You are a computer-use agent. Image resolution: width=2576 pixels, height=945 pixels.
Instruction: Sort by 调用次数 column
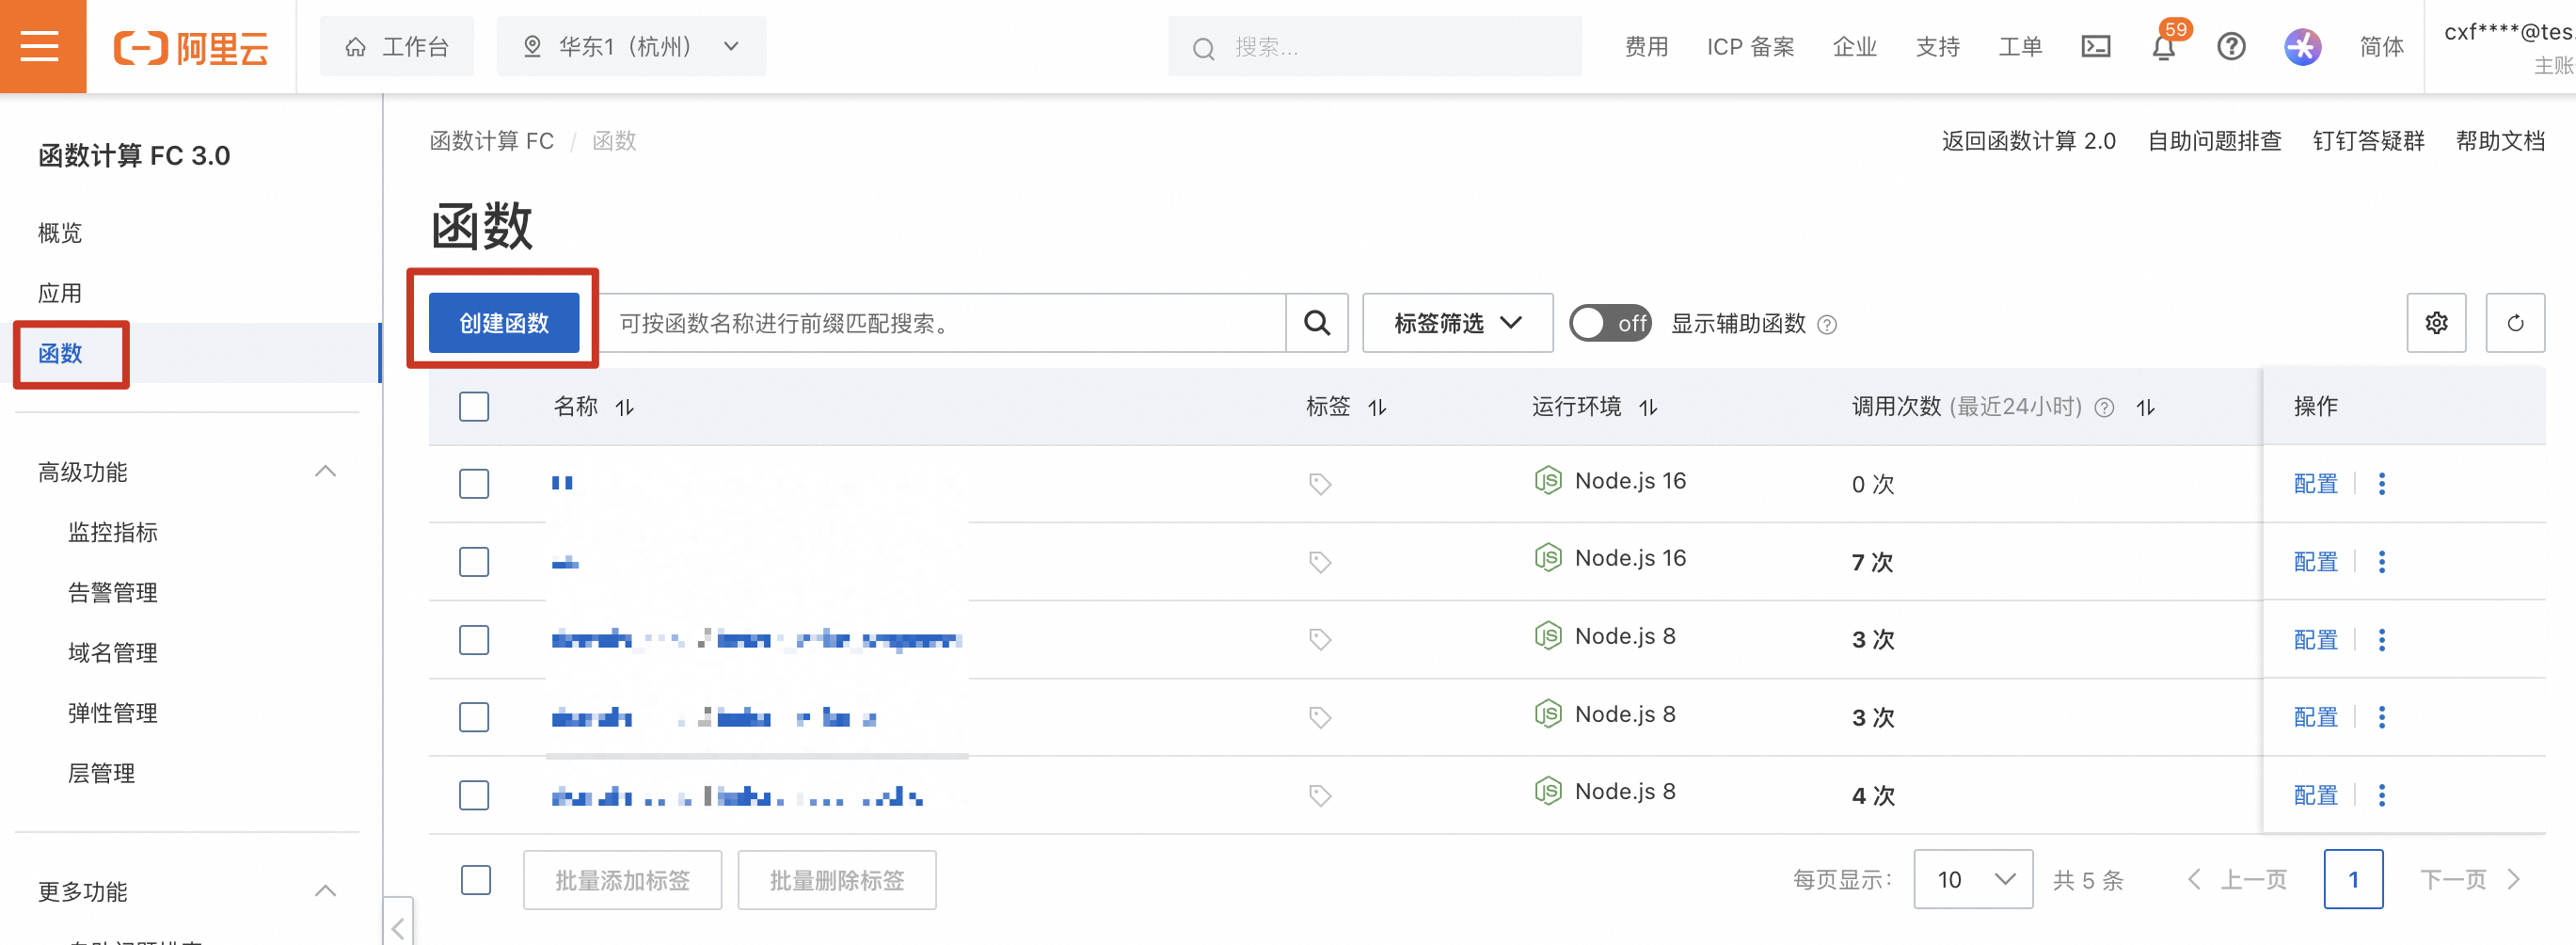(x=2145, y=407)
